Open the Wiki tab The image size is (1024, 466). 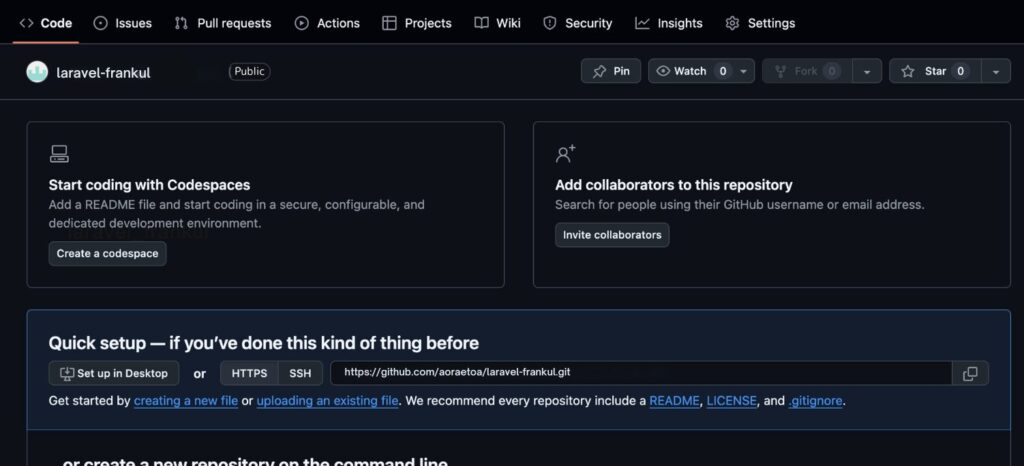point(498,23)
